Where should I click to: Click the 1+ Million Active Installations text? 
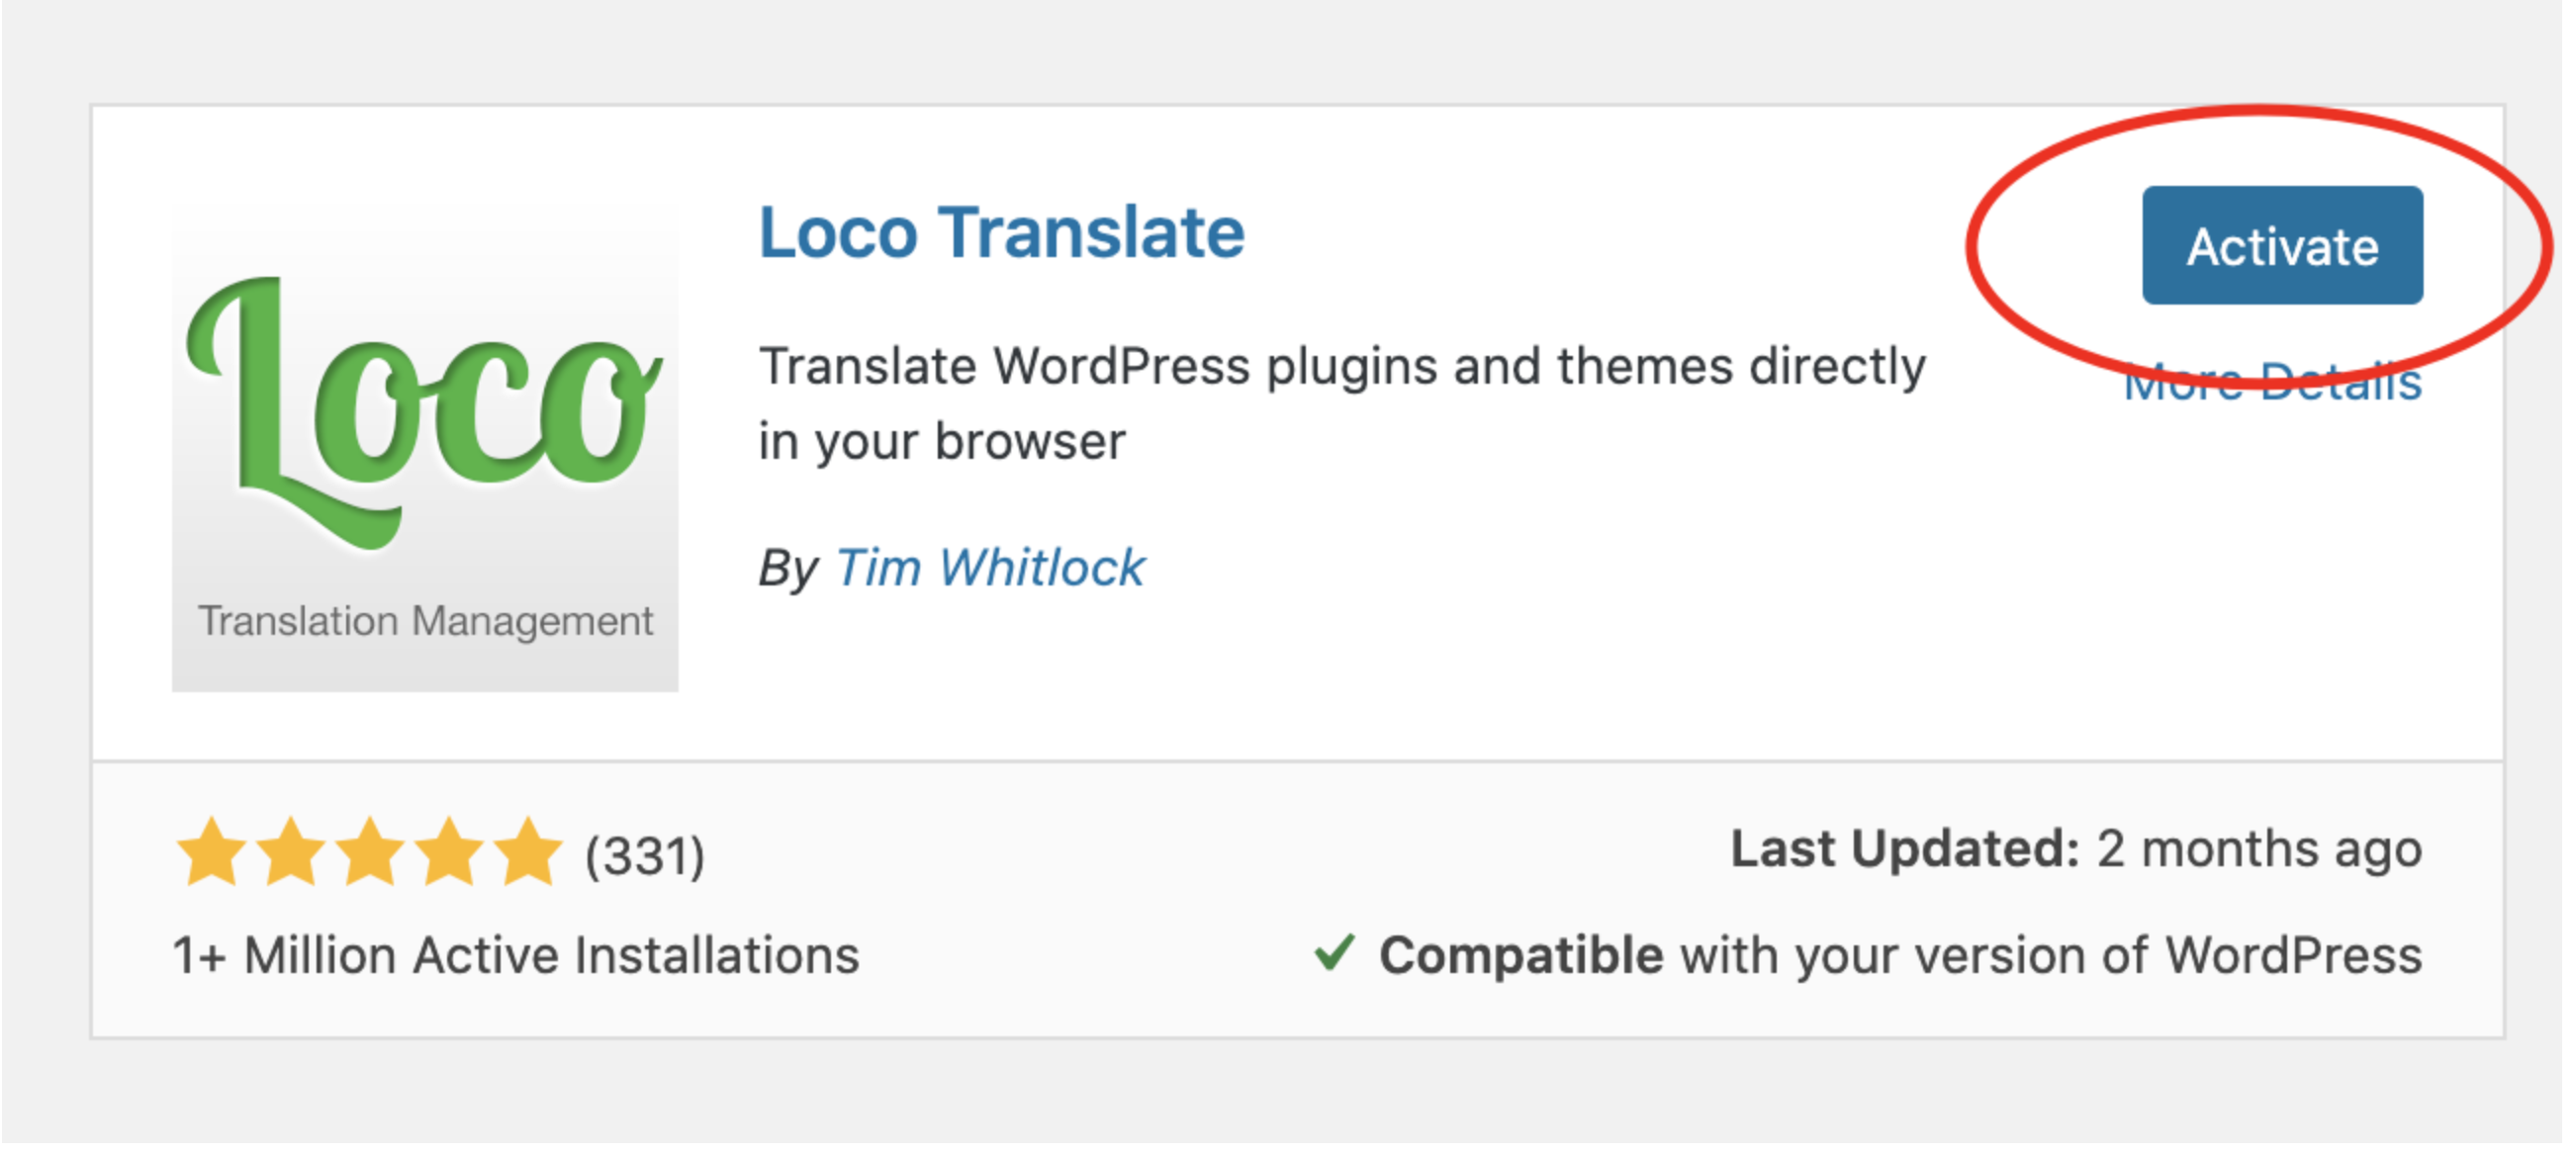pyautogui.click(x=516, y=955)
